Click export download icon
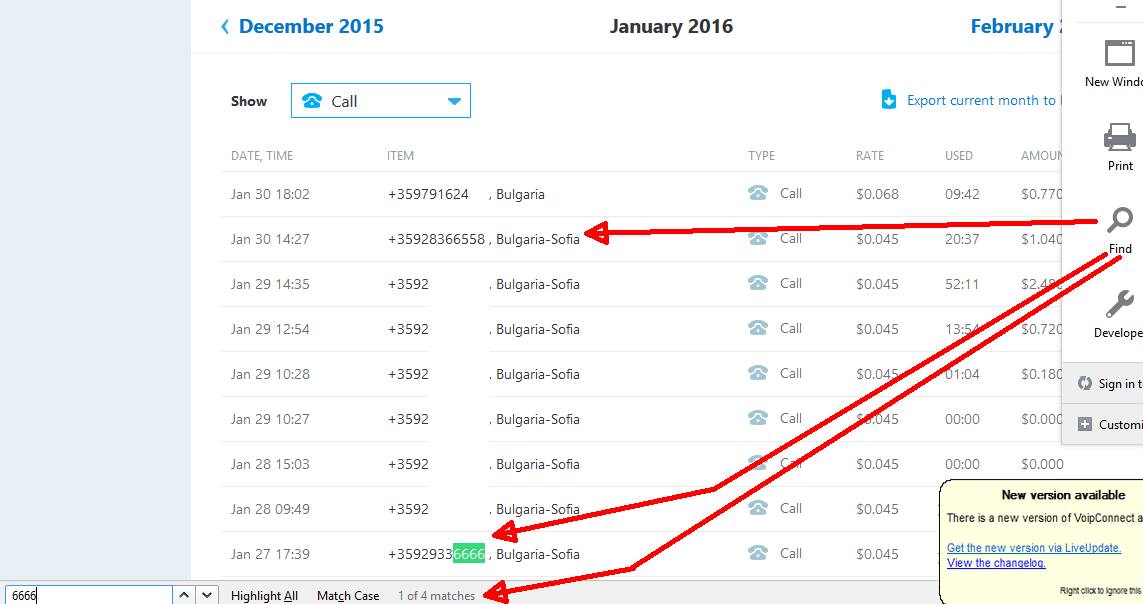This screenshot has width=1143, height=604. point(888,100)
